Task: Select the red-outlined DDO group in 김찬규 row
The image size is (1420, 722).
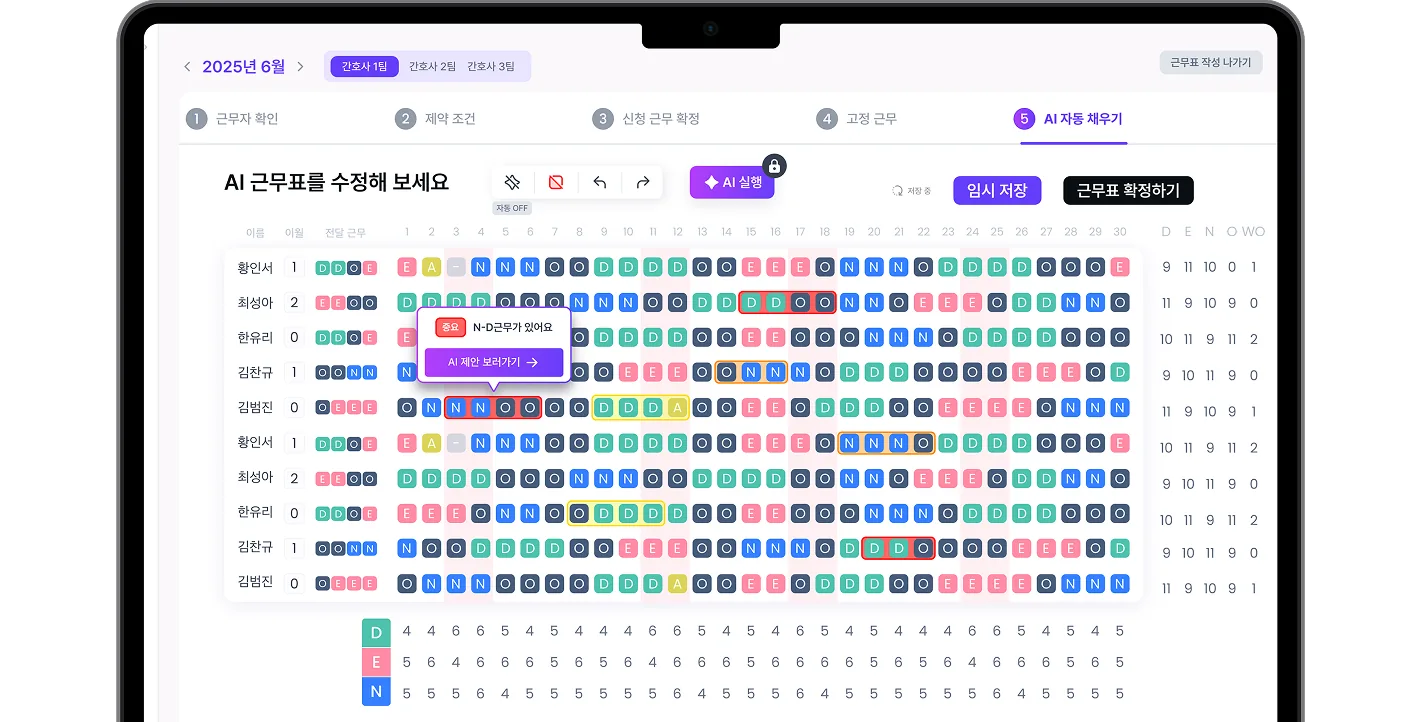Action: [898, 549]
